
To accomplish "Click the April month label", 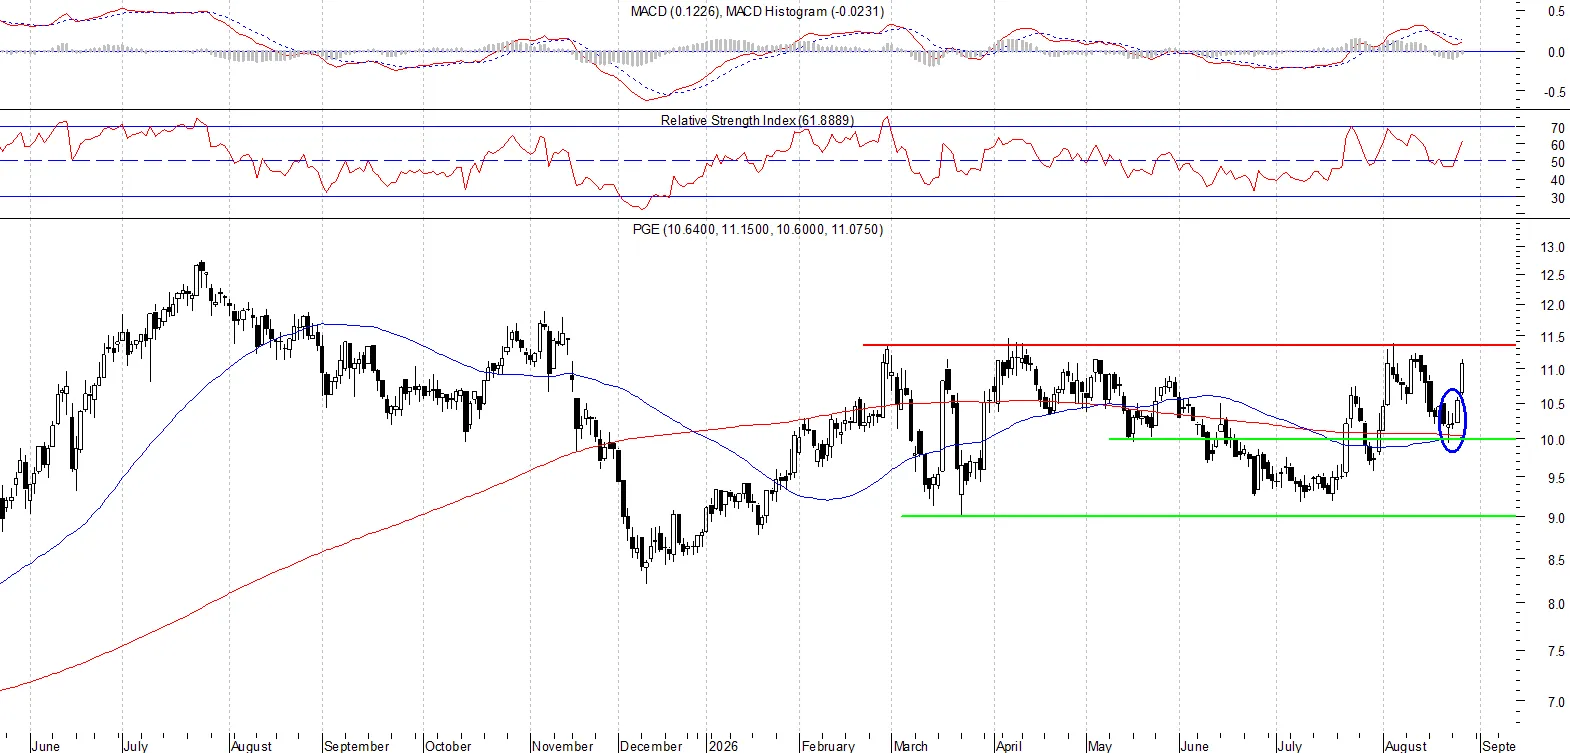I will 1009,746.
